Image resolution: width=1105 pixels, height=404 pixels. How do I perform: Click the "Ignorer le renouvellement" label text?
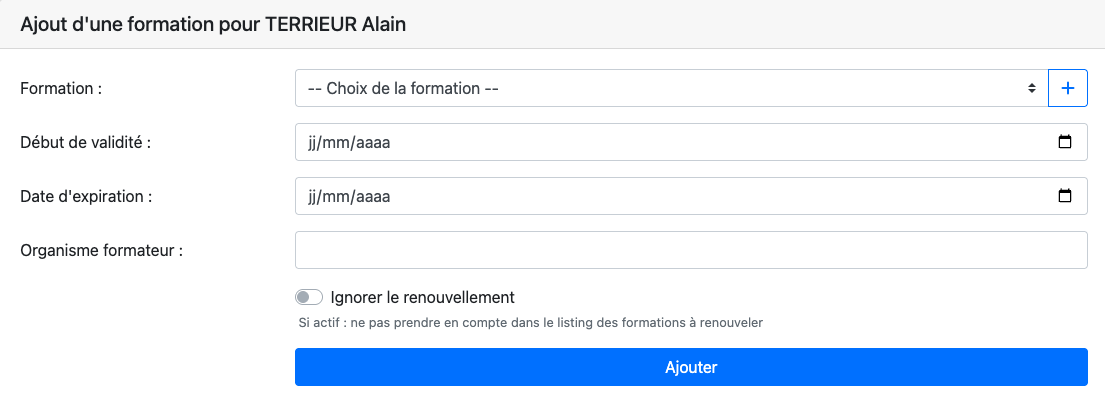[422, 297]
